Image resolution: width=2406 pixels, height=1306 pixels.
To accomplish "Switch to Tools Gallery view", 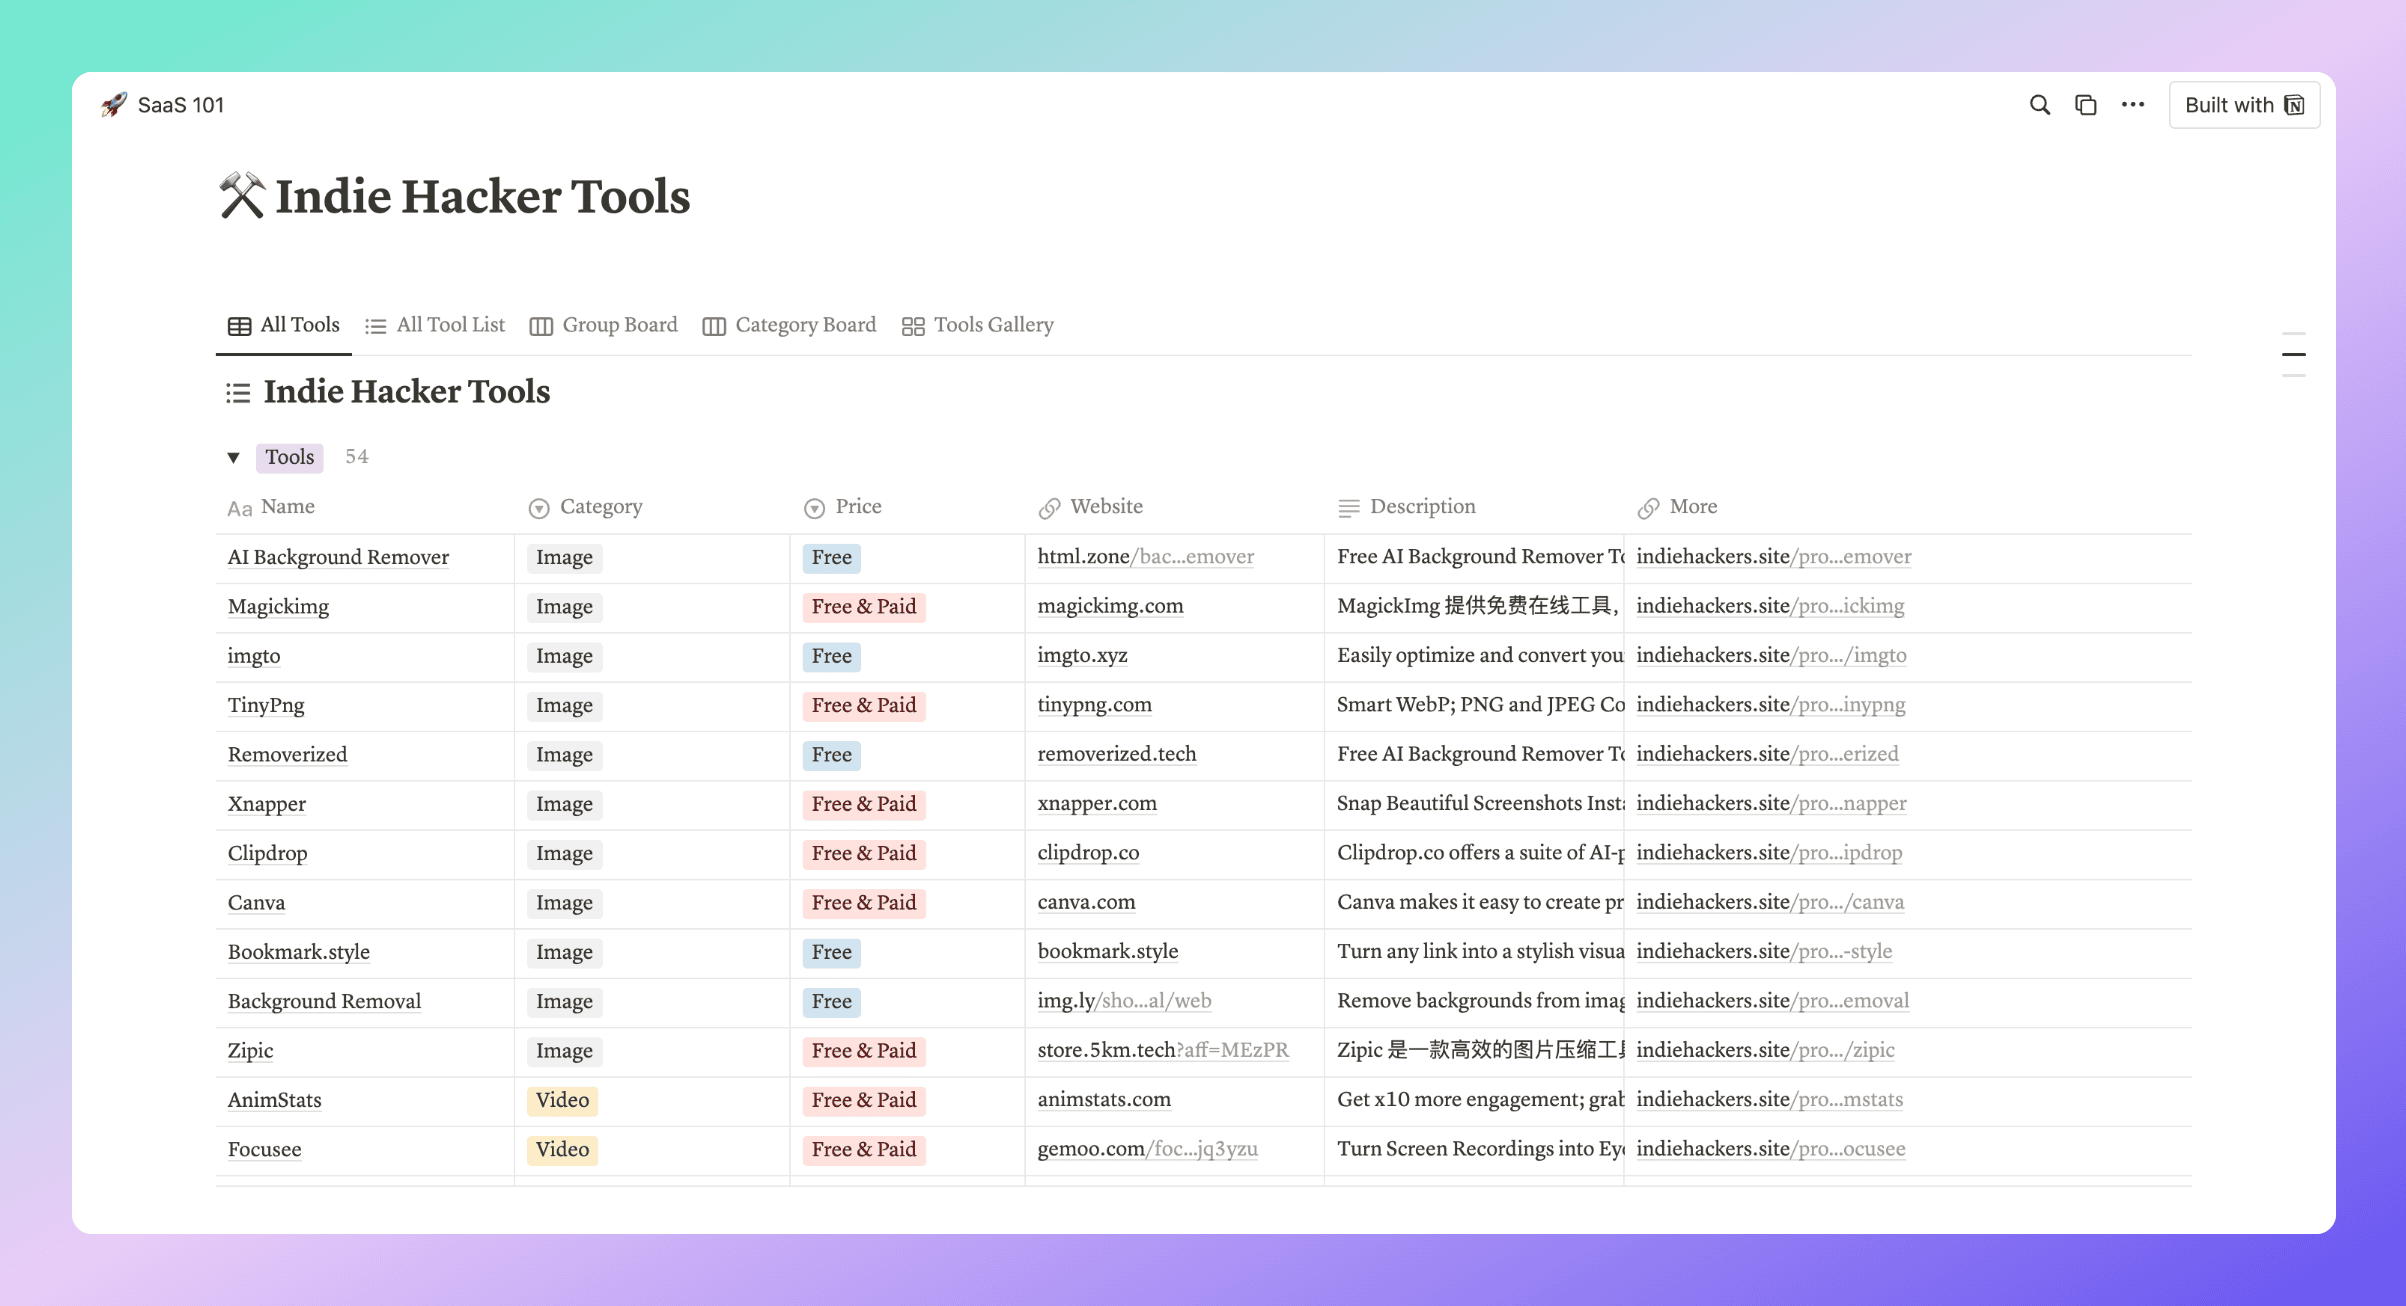I will 978,325.
